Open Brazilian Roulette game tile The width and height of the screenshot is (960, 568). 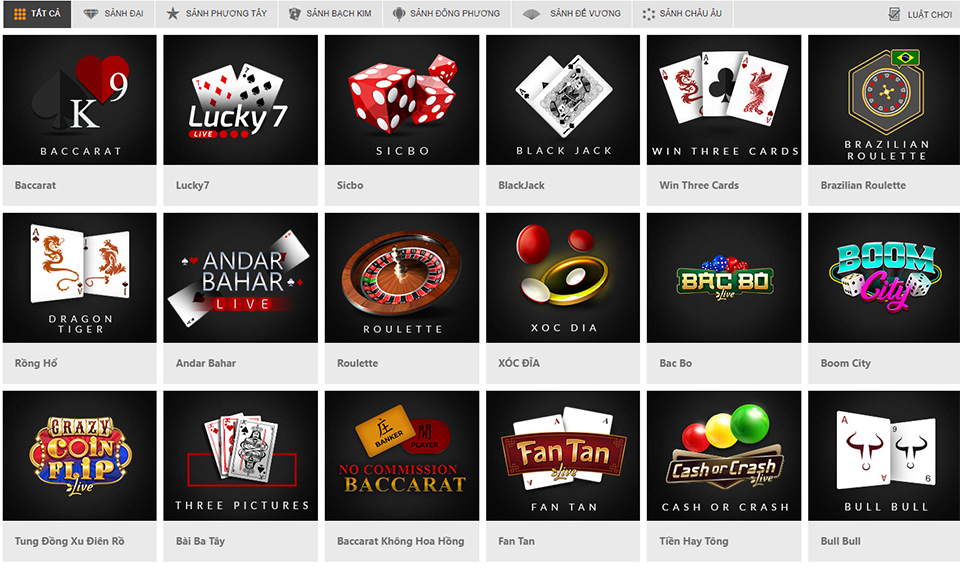point(885,100)
